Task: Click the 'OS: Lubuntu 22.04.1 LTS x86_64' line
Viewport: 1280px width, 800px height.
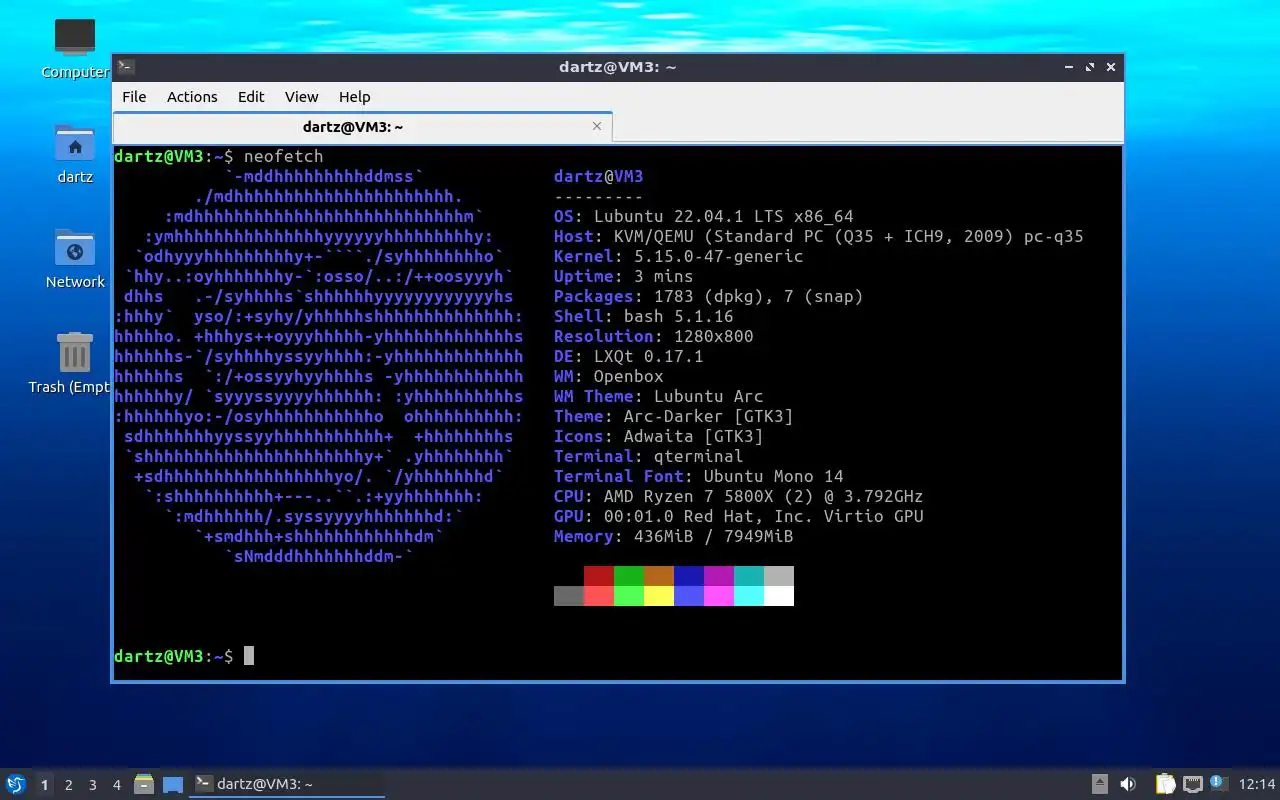Action: pyautogui.click(x=704, y=216)
